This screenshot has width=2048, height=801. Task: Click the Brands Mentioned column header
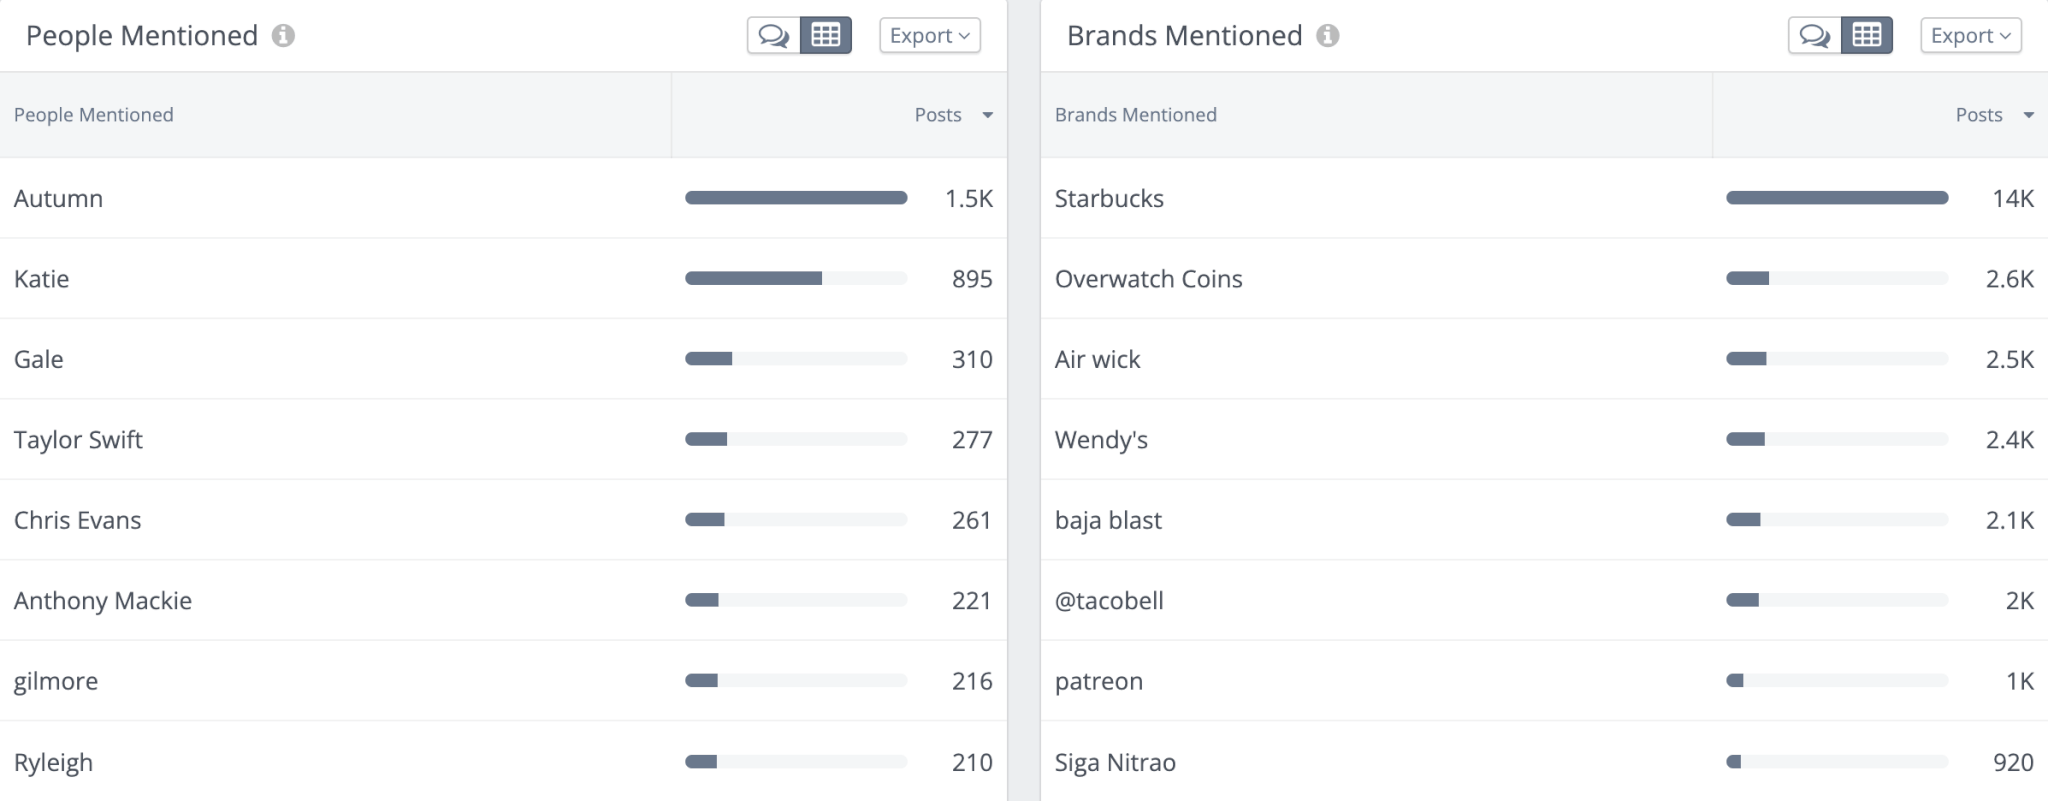click(x=1136, y=115)
